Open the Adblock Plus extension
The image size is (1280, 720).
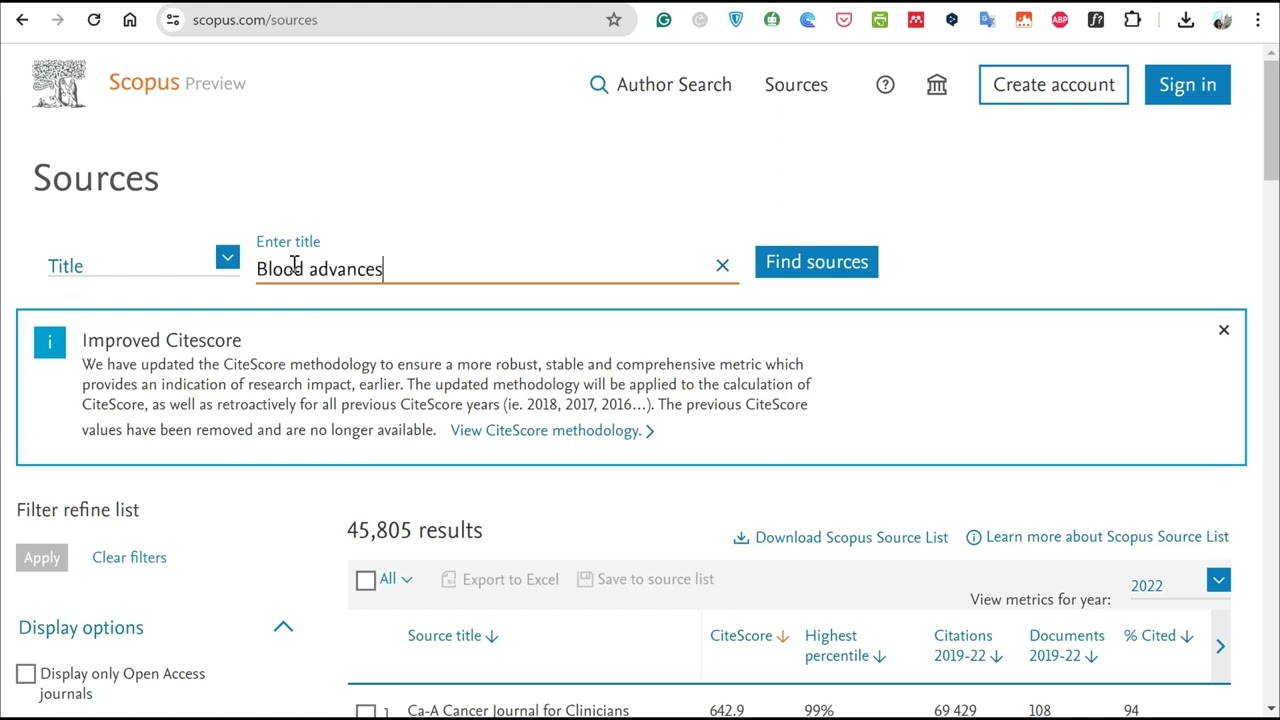point(1060,20)
